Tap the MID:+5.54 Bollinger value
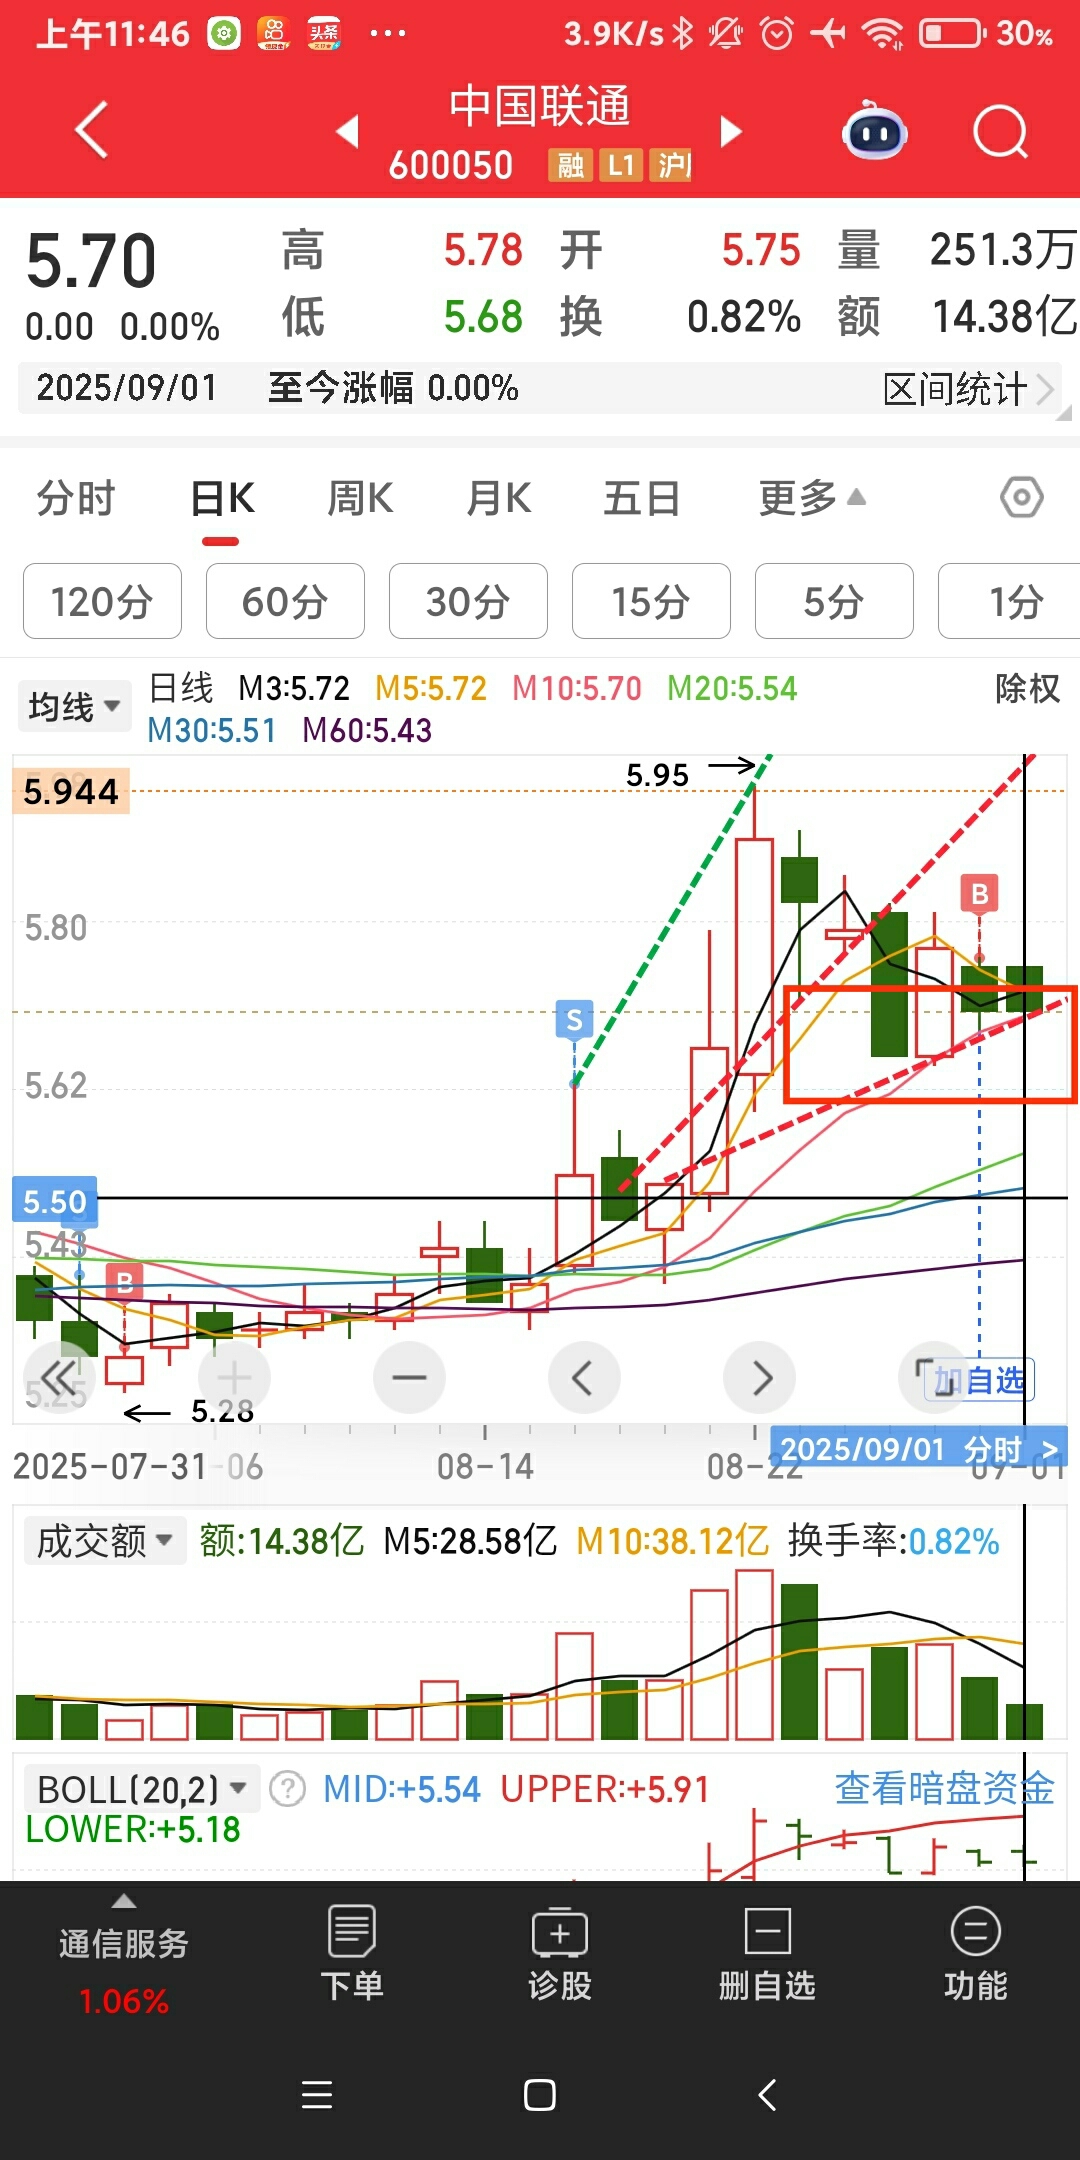This screenshot has width=1080, height=2160. point(401,1789)
